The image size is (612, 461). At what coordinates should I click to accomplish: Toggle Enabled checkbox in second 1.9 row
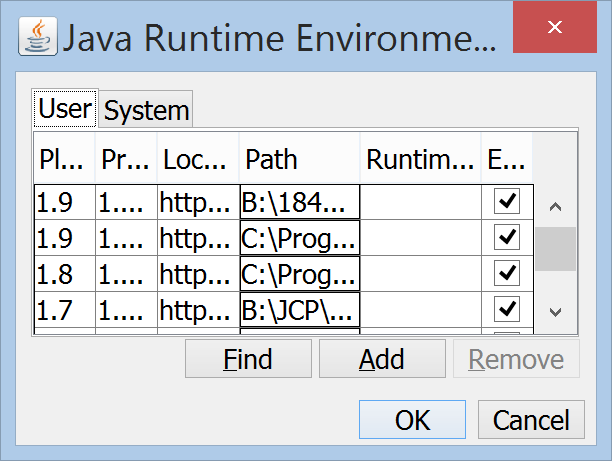507,237
